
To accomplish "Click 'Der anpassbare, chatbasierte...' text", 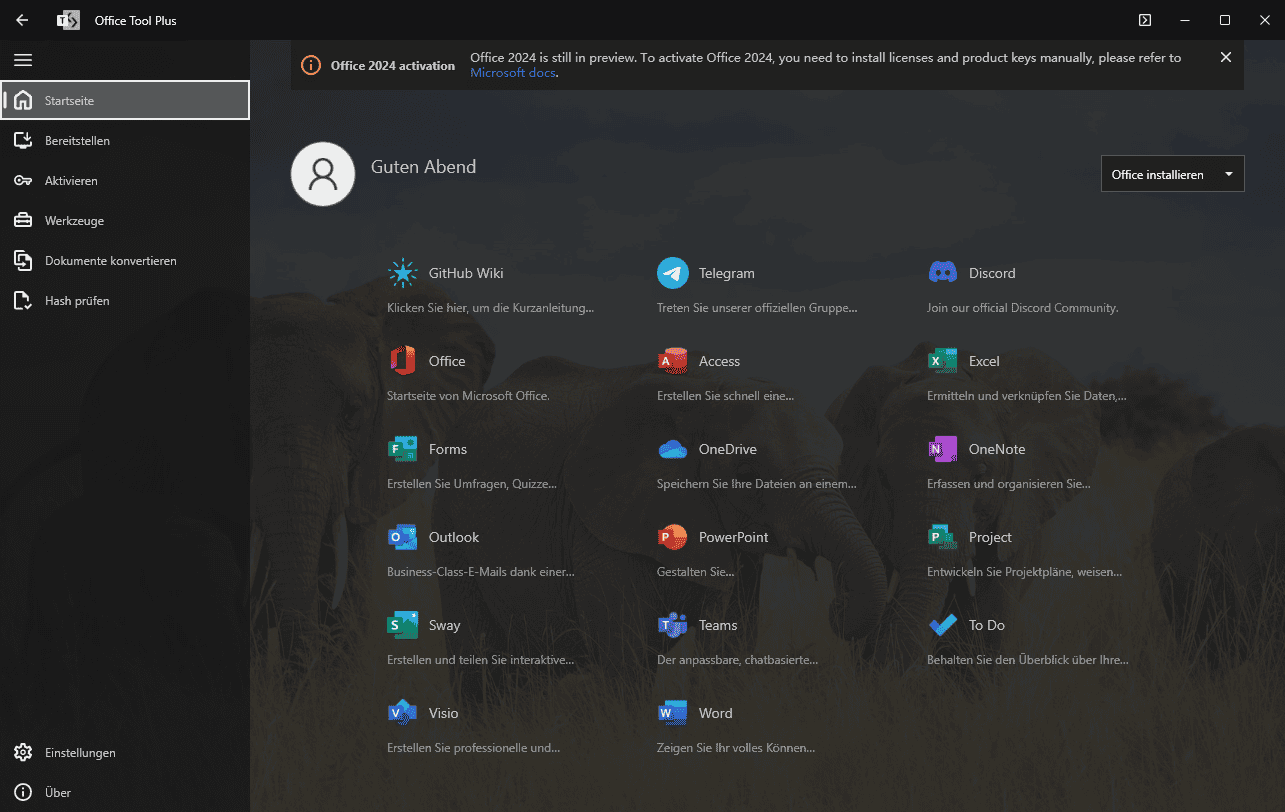I will (738, 659).
